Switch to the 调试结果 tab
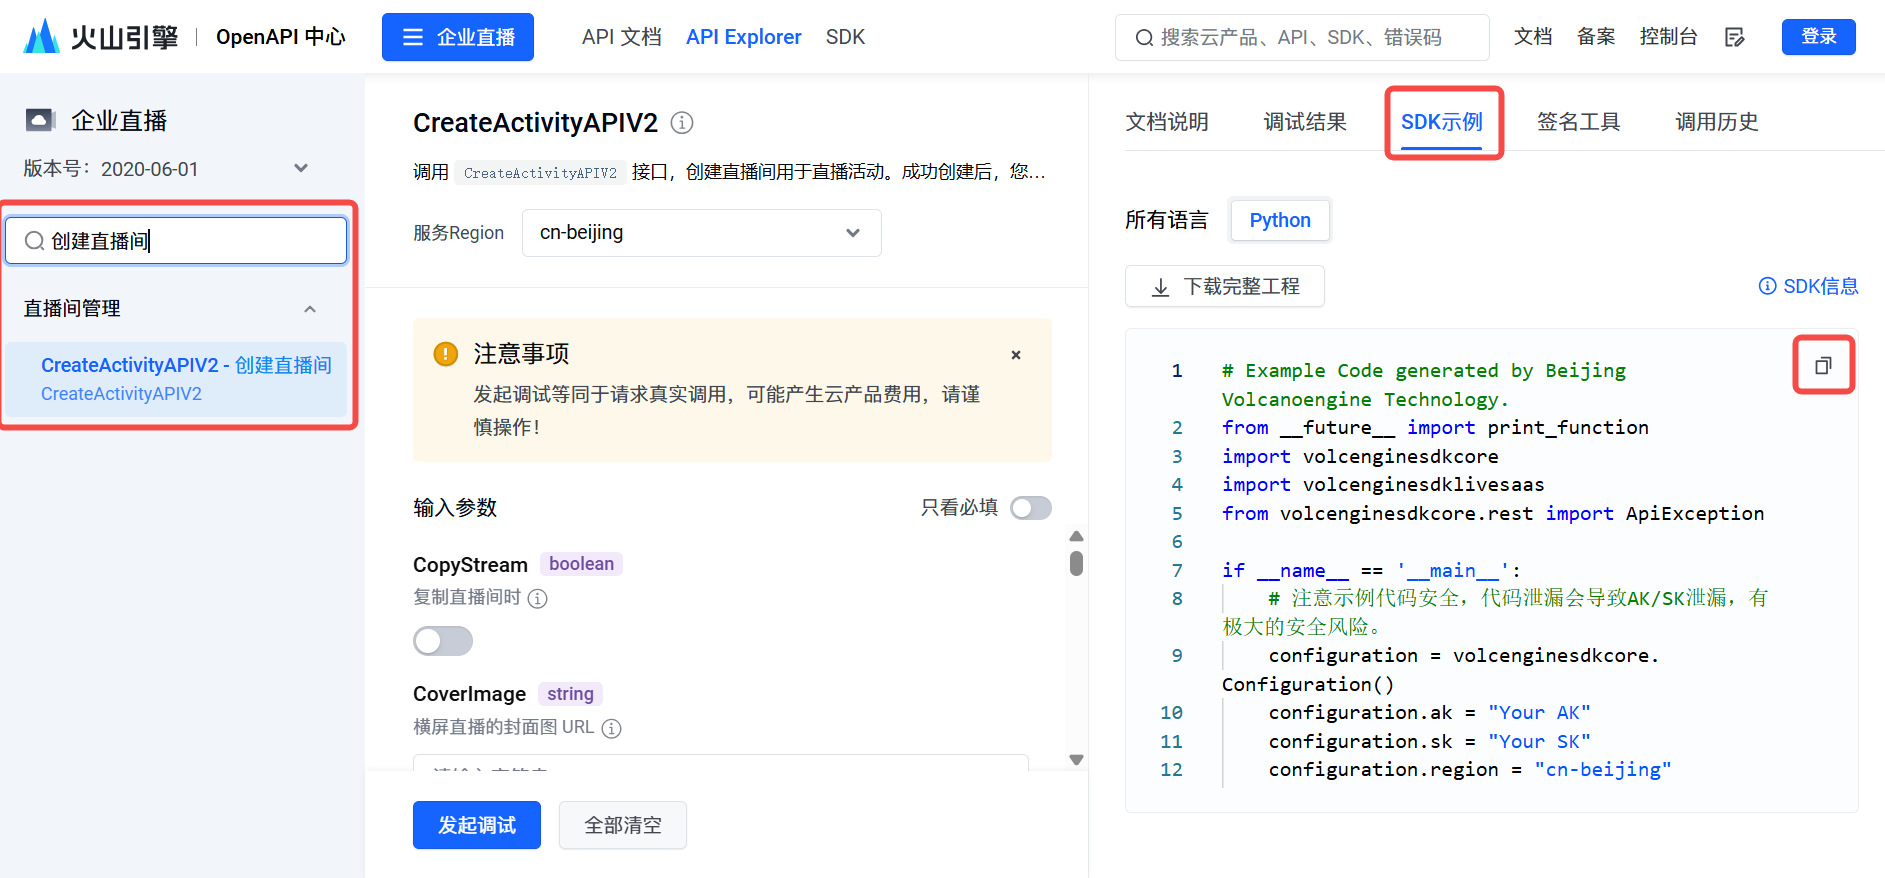Viewport: 1885px width, 878px height. pyautogui.click(x=1305, y=122)
